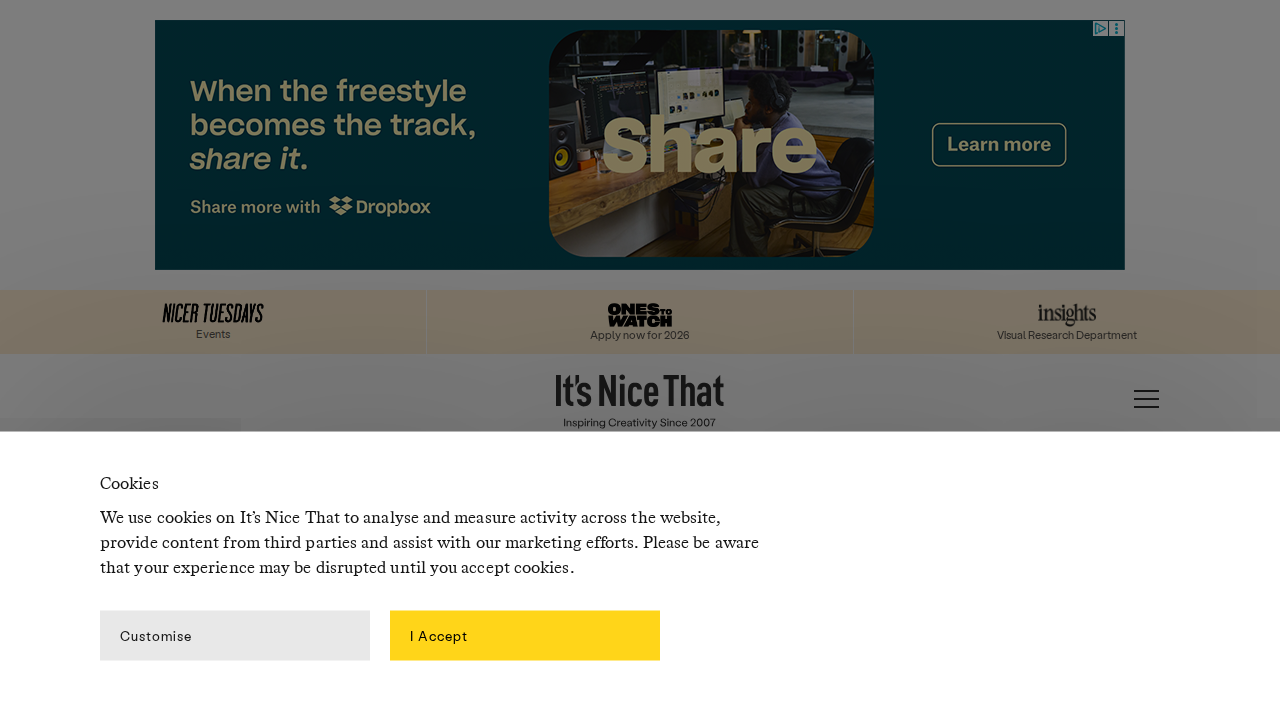The image size is (1280, 720).
Task: Click Share more with Dropbox text
Action: (x=310, y=206)
